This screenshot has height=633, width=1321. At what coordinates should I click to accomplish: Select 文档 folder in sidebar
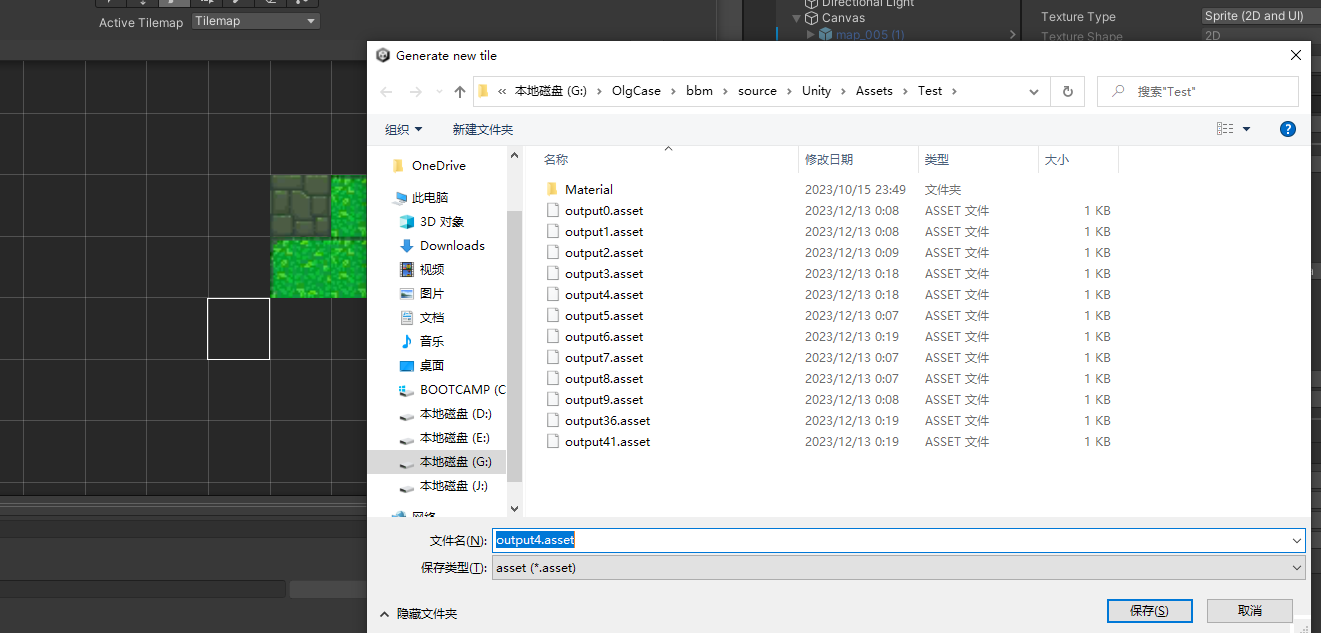431,317
